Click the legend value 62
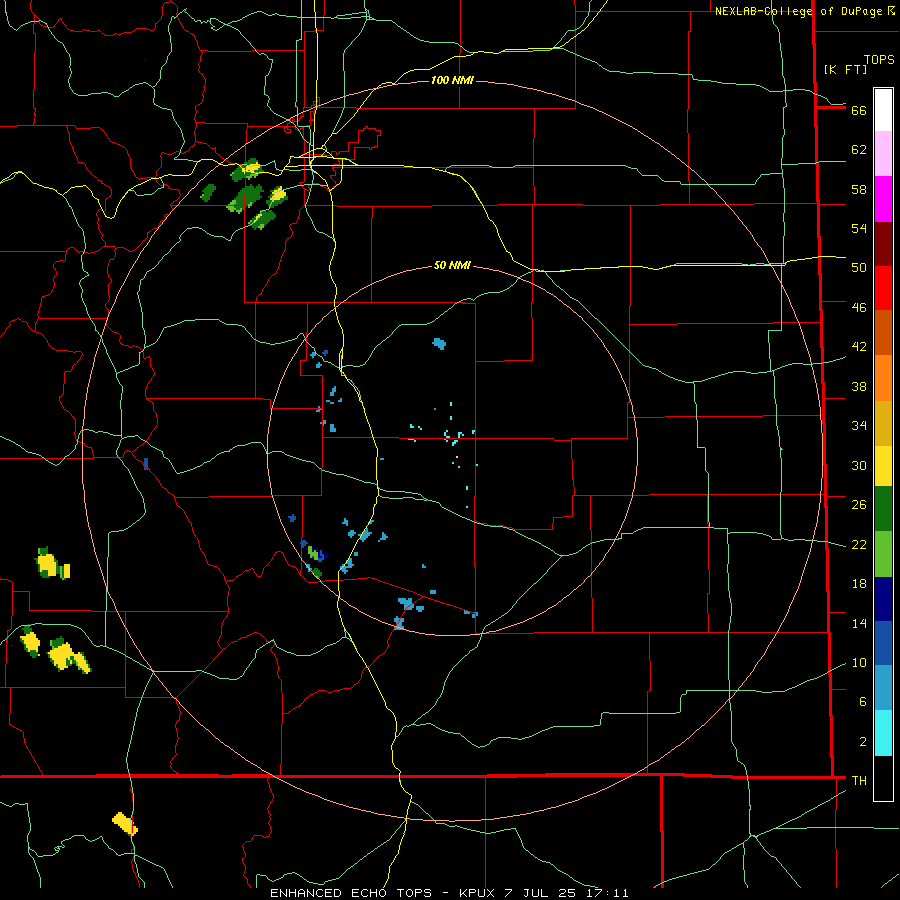Image resolution: width=900 pixels, height=900 pixels. 859,150
